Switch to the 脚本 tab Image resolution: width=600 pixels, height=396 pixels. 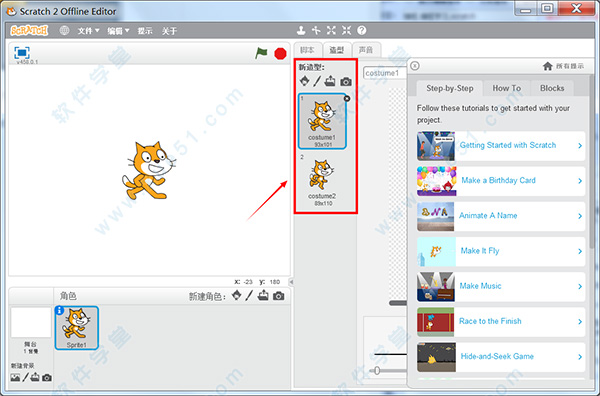coord(307,50)
